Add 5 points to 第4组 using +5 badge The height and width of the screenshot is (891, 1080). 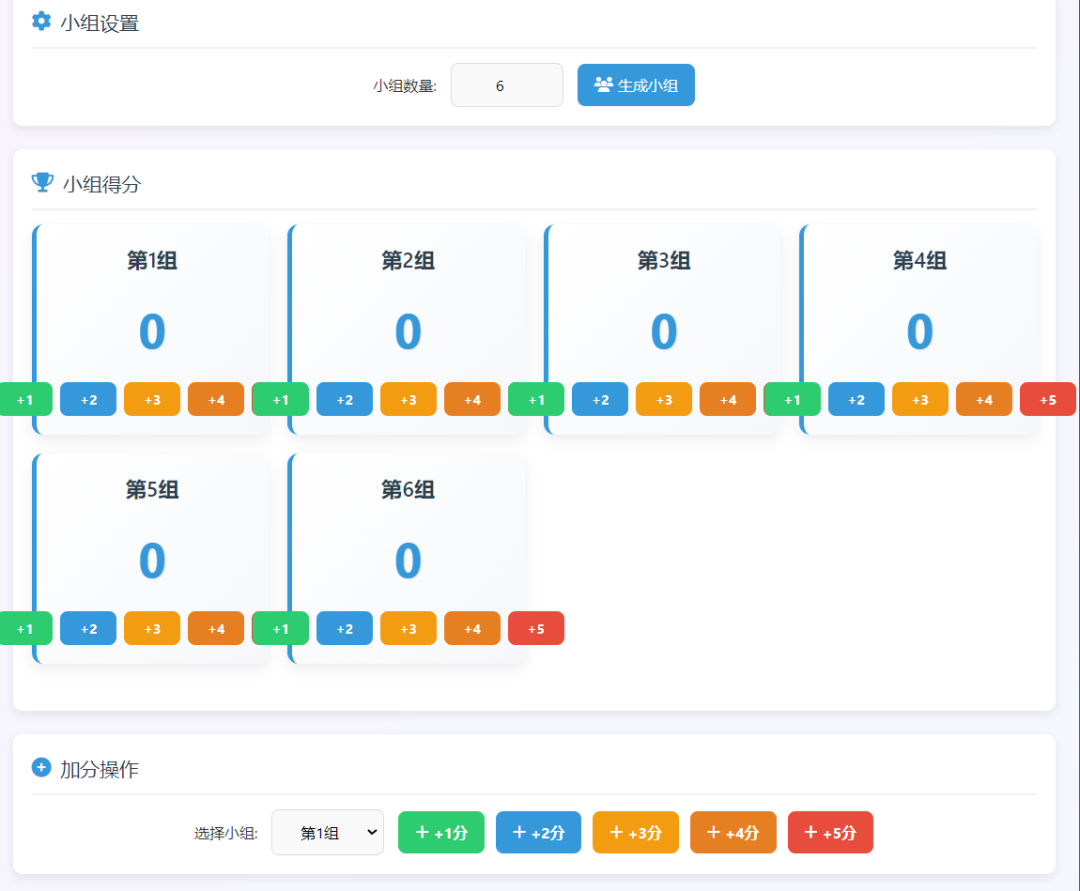point(1047,399)
